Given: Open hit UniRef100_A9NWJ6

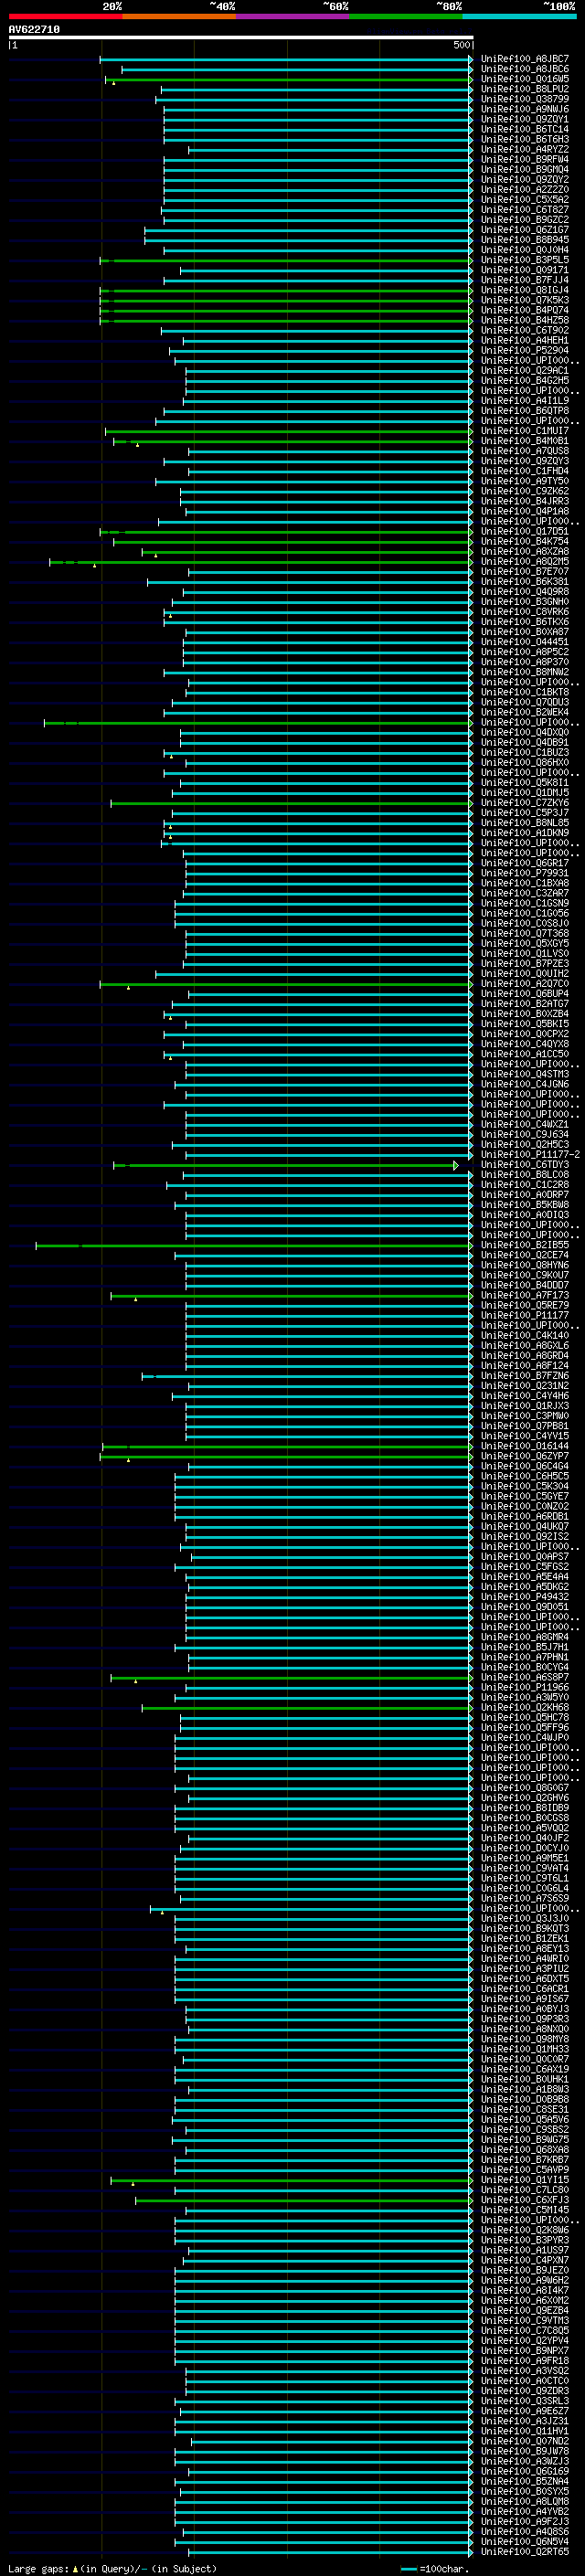Looking at the screenshot, I should coord(524,109).
